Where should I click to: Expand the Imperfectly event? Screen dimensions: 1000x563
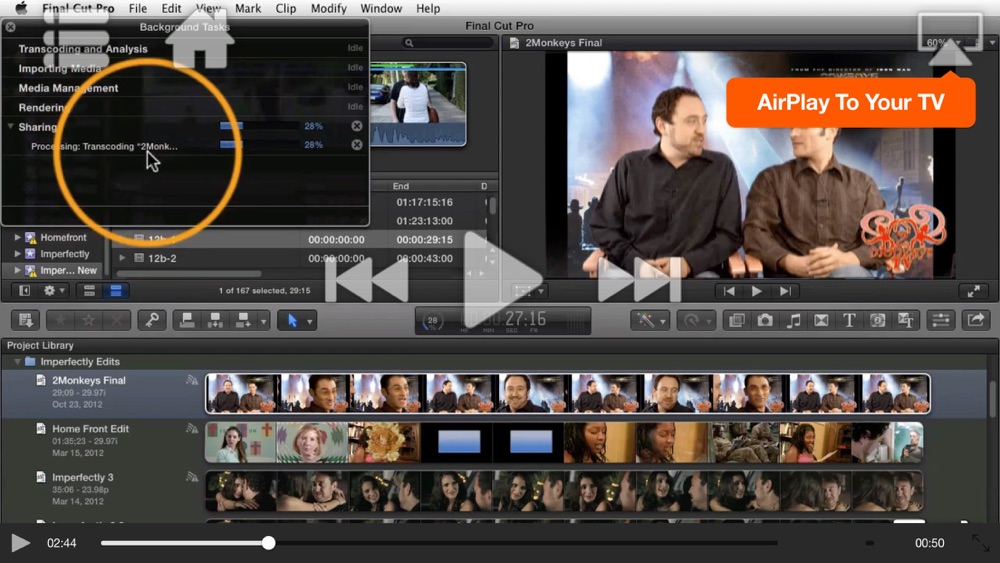[17, 254]
